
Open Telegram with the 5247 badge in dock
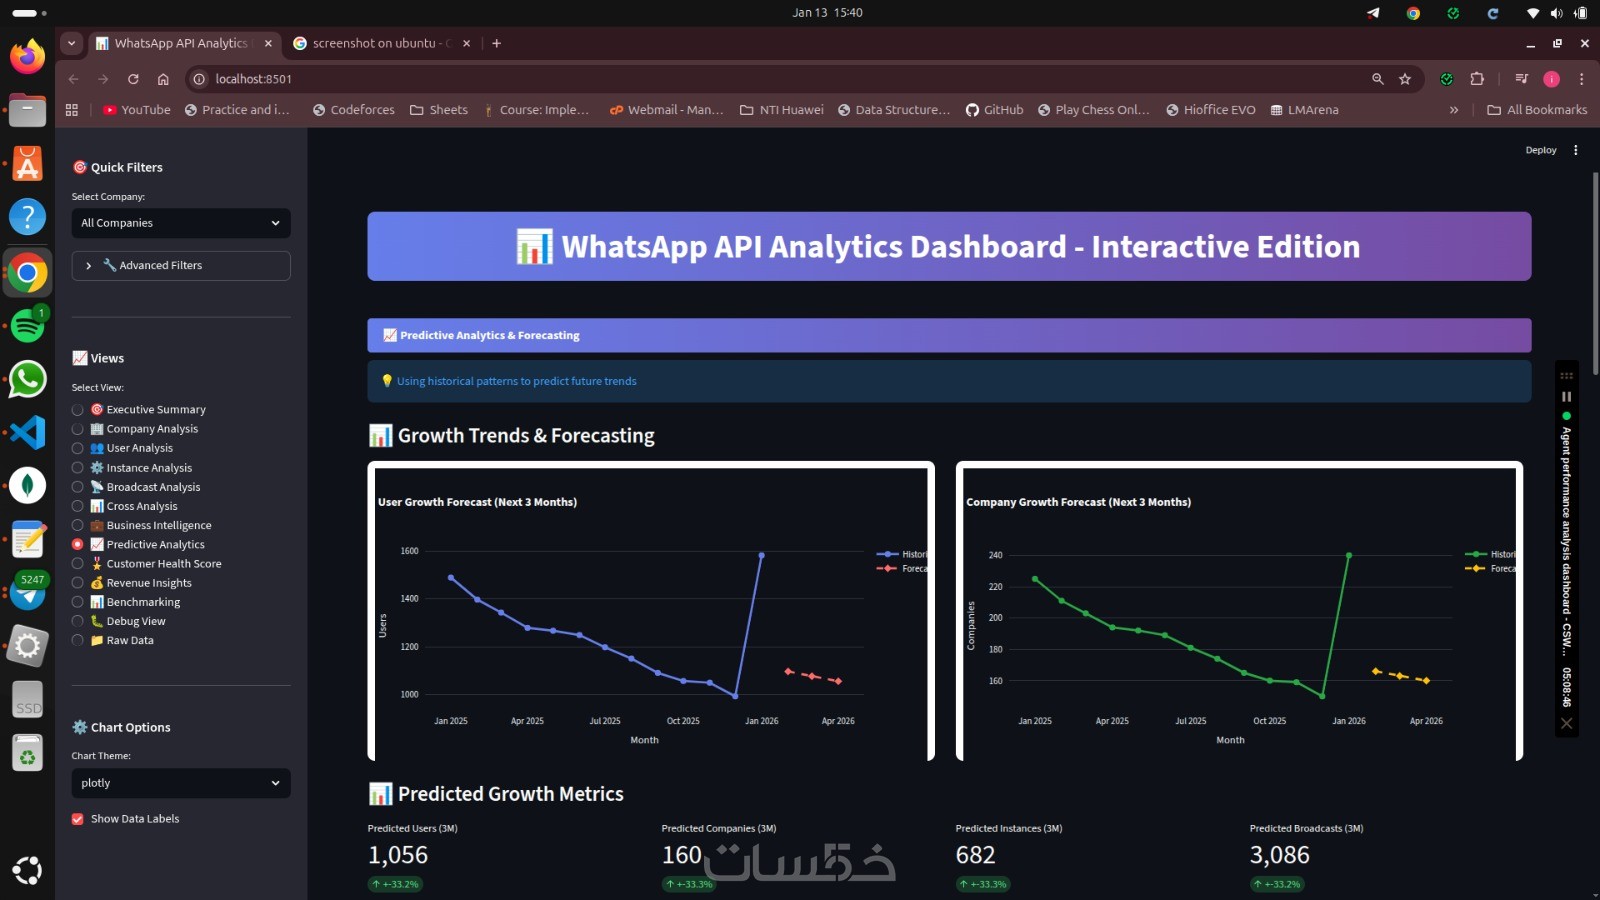pyautogui.click(x=27, y=593)
